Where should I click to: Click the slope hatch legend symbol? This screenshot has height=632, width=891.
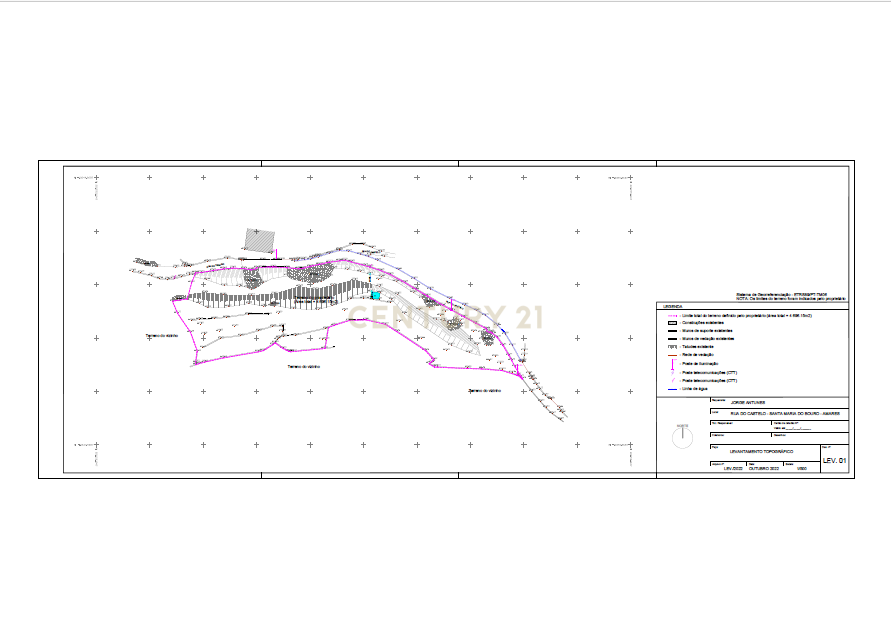(673, 347)
